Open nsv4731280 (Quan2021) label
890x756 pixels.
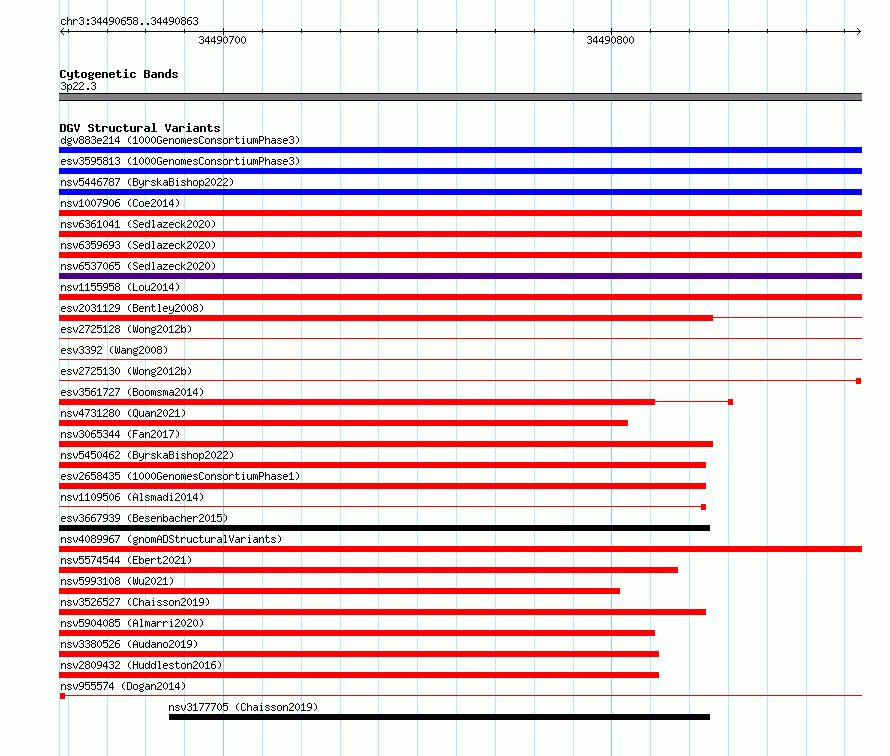[123, 413]
